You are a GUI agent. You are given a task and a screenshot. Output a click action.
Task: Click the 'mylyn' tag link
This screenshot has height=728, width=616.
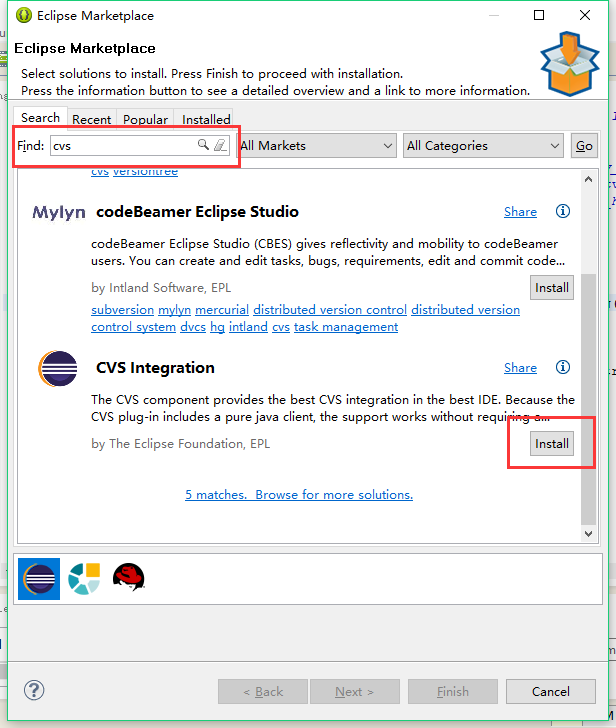(175, 310)
